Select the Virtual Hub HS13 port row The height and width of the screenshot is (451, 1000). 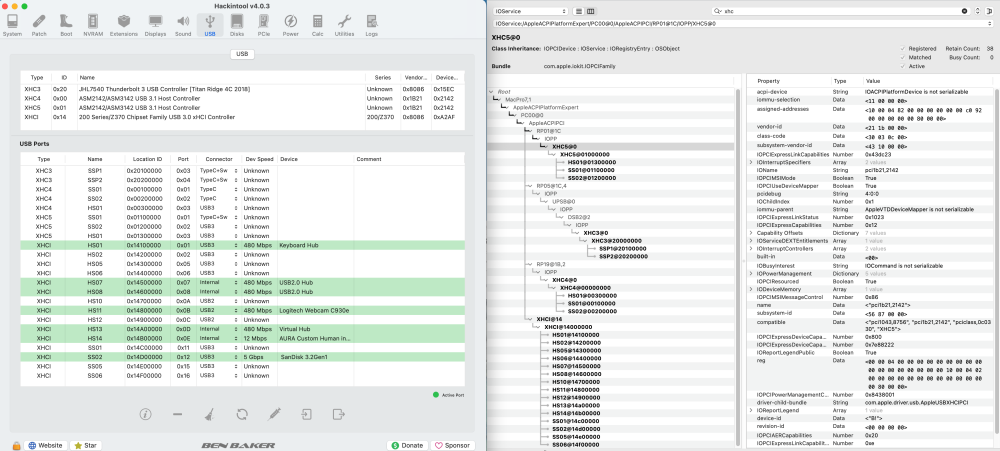point(242,329)
